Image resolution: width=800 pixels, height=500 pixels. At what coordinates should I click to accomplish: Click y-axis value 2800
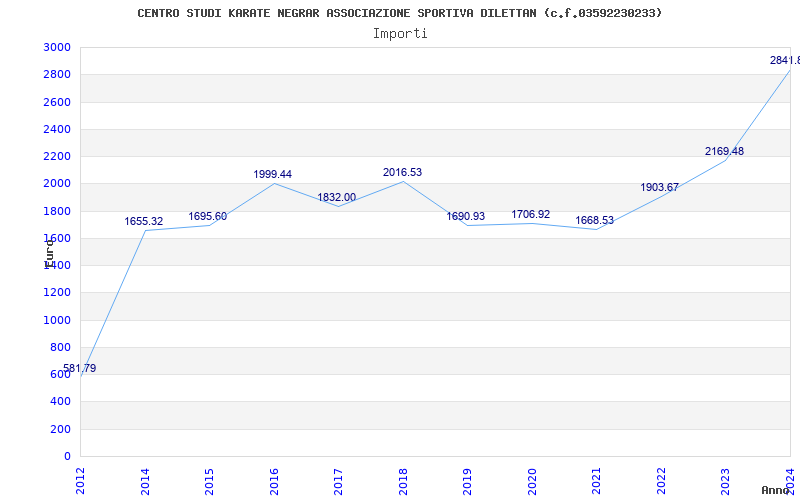pyautogui.click(x=57, y=74)
